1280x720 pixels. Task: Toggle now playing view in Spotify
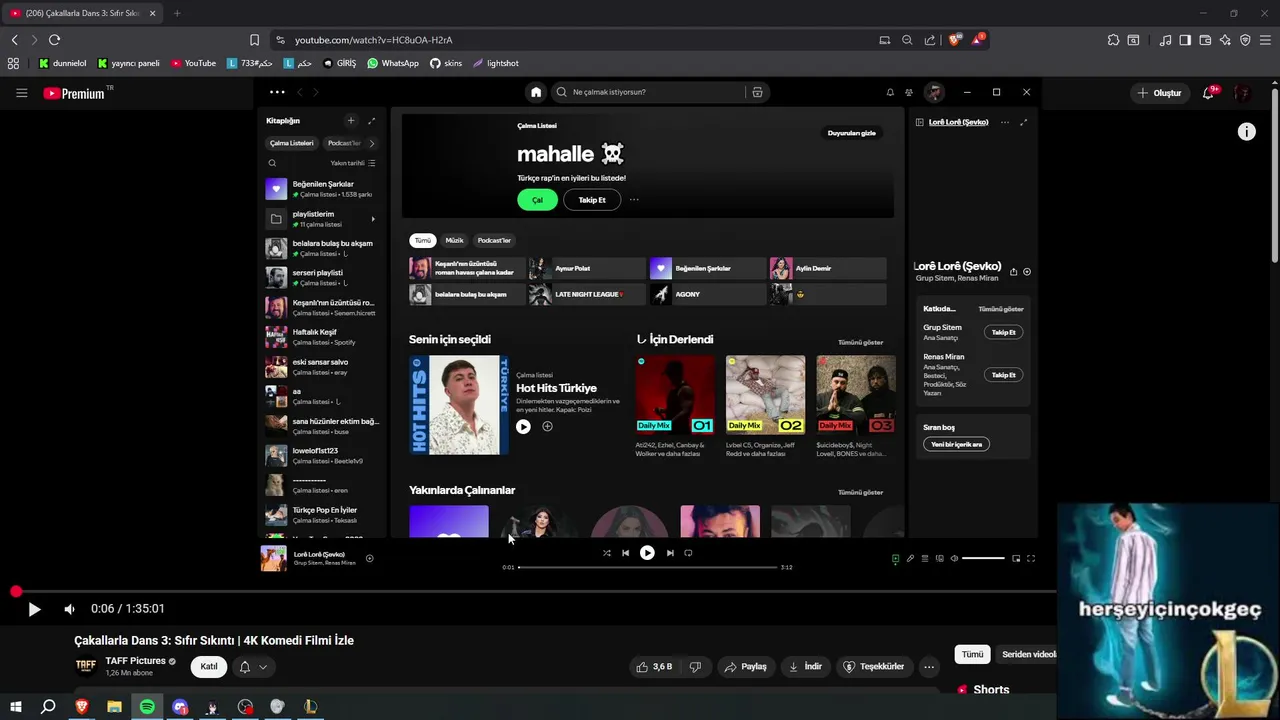tap(895, 558)
